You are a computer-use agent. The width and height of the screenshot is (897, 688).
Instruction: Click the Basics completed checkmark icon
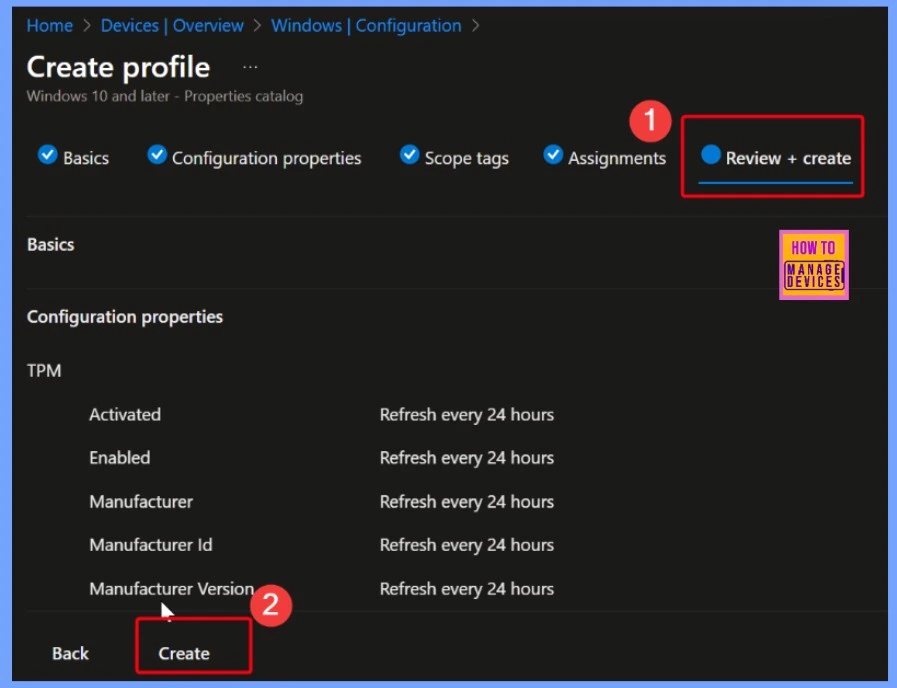(x=47, y=154)
